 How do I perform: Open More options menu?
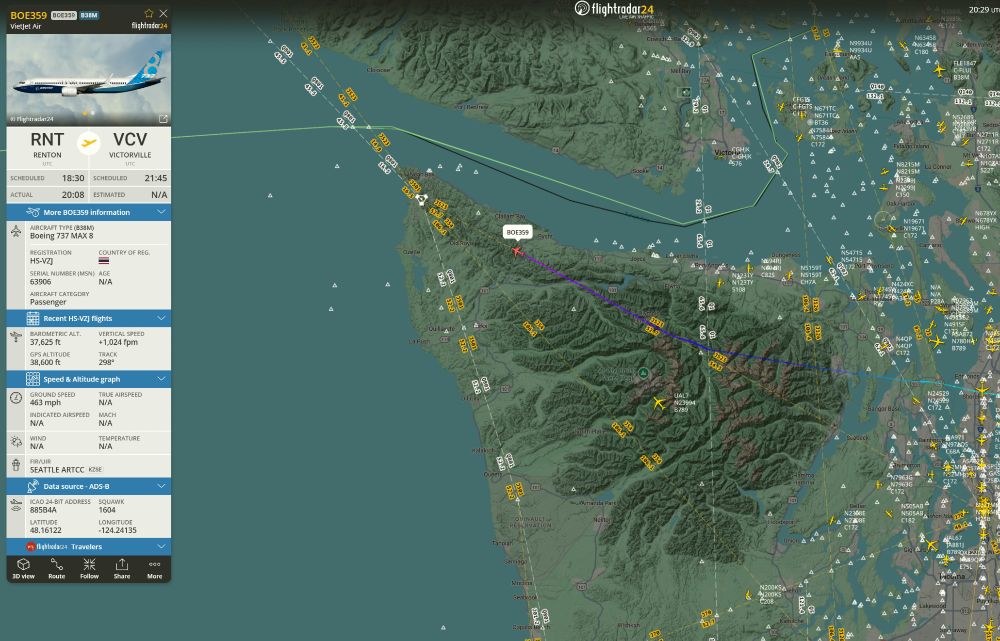(155, 568)
